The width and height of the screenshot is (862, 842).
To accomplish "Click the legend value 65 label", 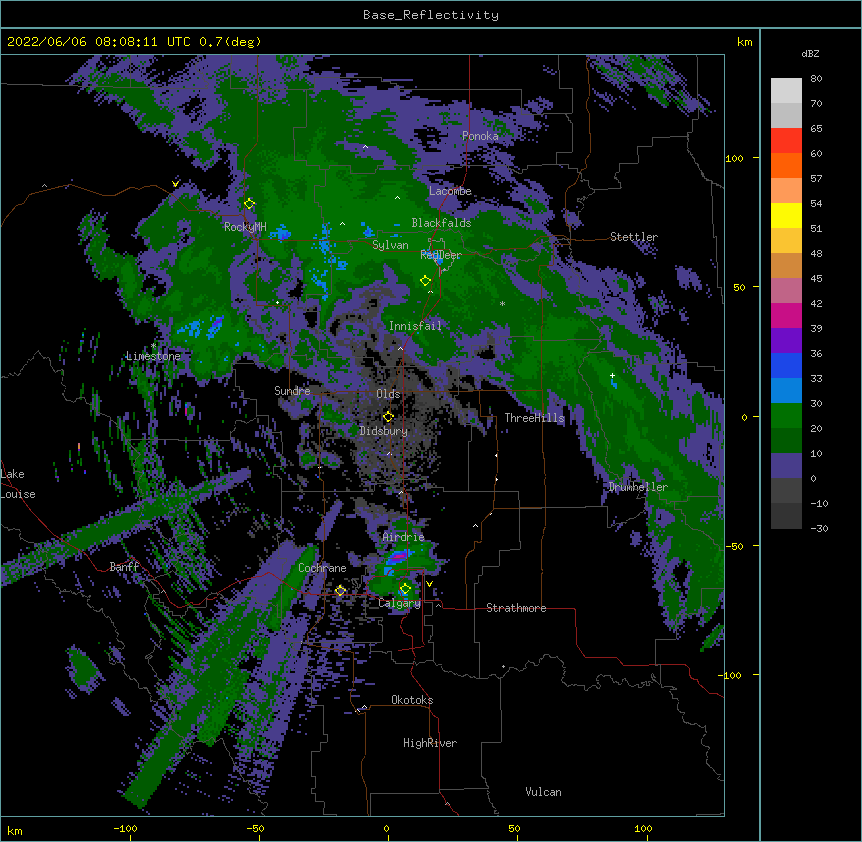I will pos(816,129).
